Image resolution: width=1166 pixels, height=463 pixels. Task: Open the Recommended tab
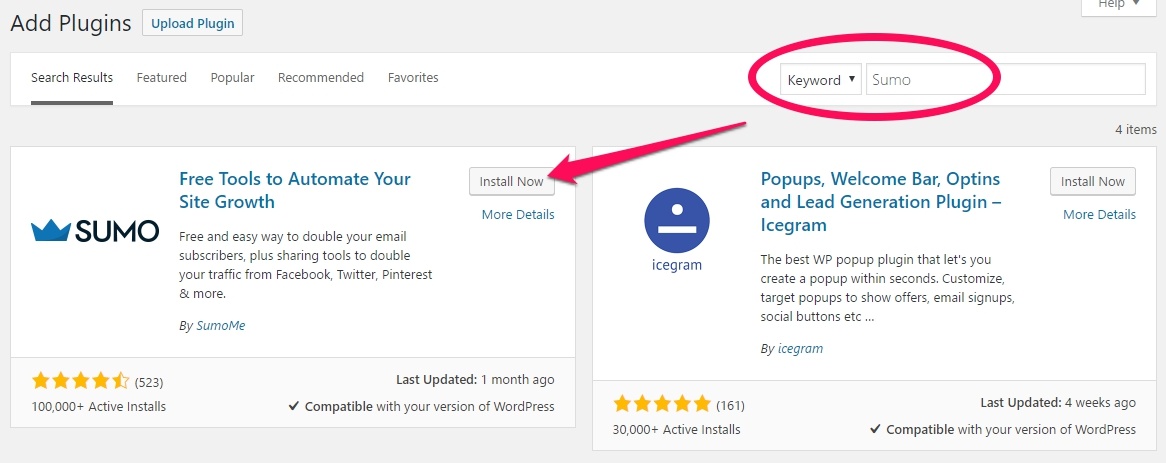point(321,77)
